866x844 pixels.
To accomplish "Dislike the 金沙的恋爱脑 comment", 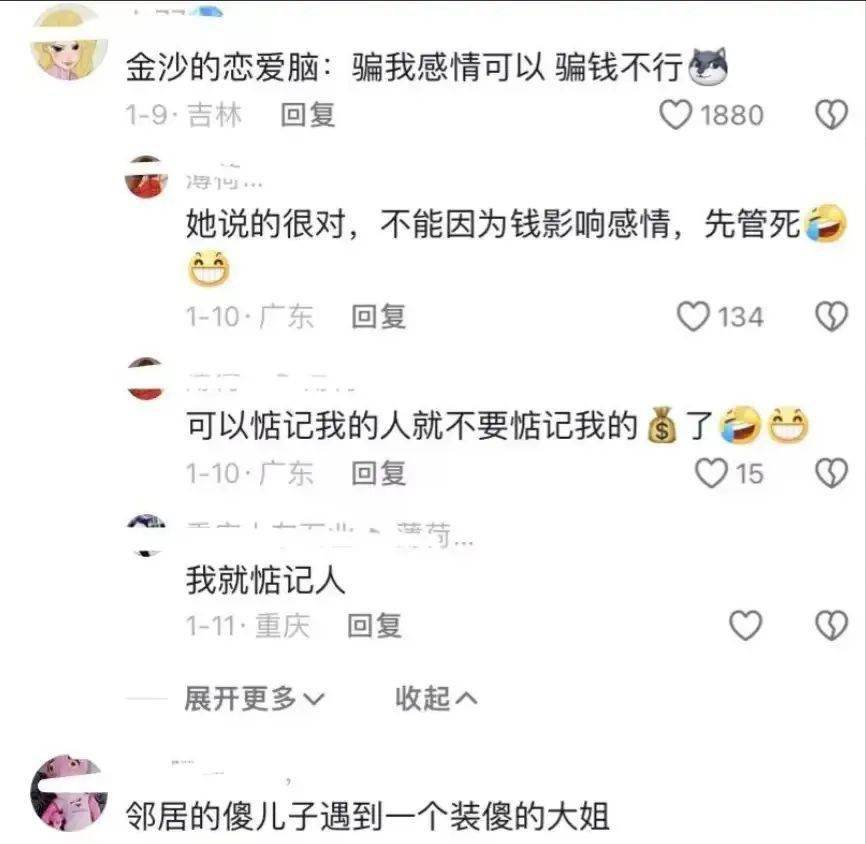I will (831, 115).
